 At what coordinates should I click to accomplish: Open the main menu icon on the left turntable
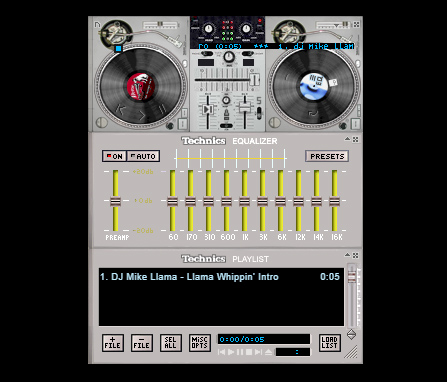tap(97, 25)
